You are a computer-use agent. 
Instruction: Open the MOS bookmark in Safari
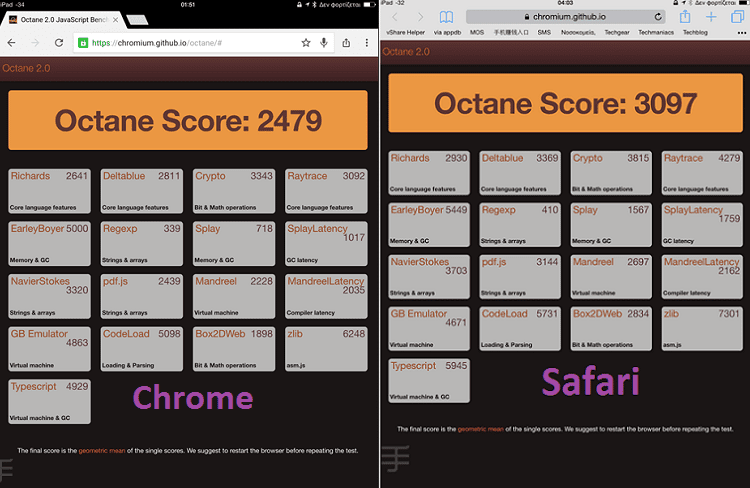[x=476, y=33]
